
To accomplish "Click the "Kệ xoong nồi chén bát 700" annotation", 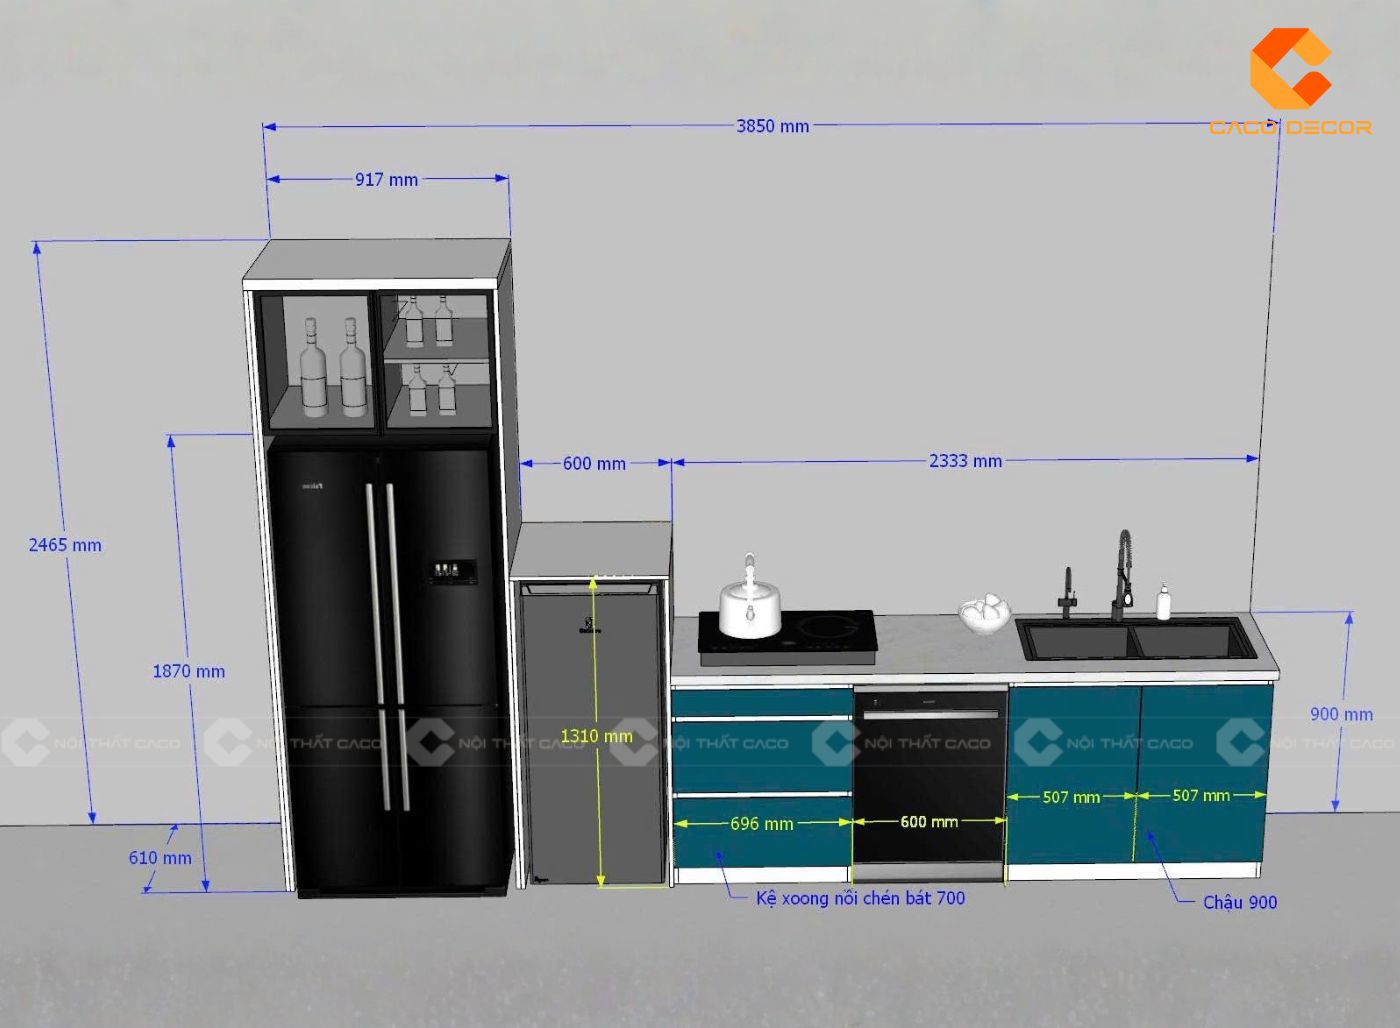I will tap(860, 898).
